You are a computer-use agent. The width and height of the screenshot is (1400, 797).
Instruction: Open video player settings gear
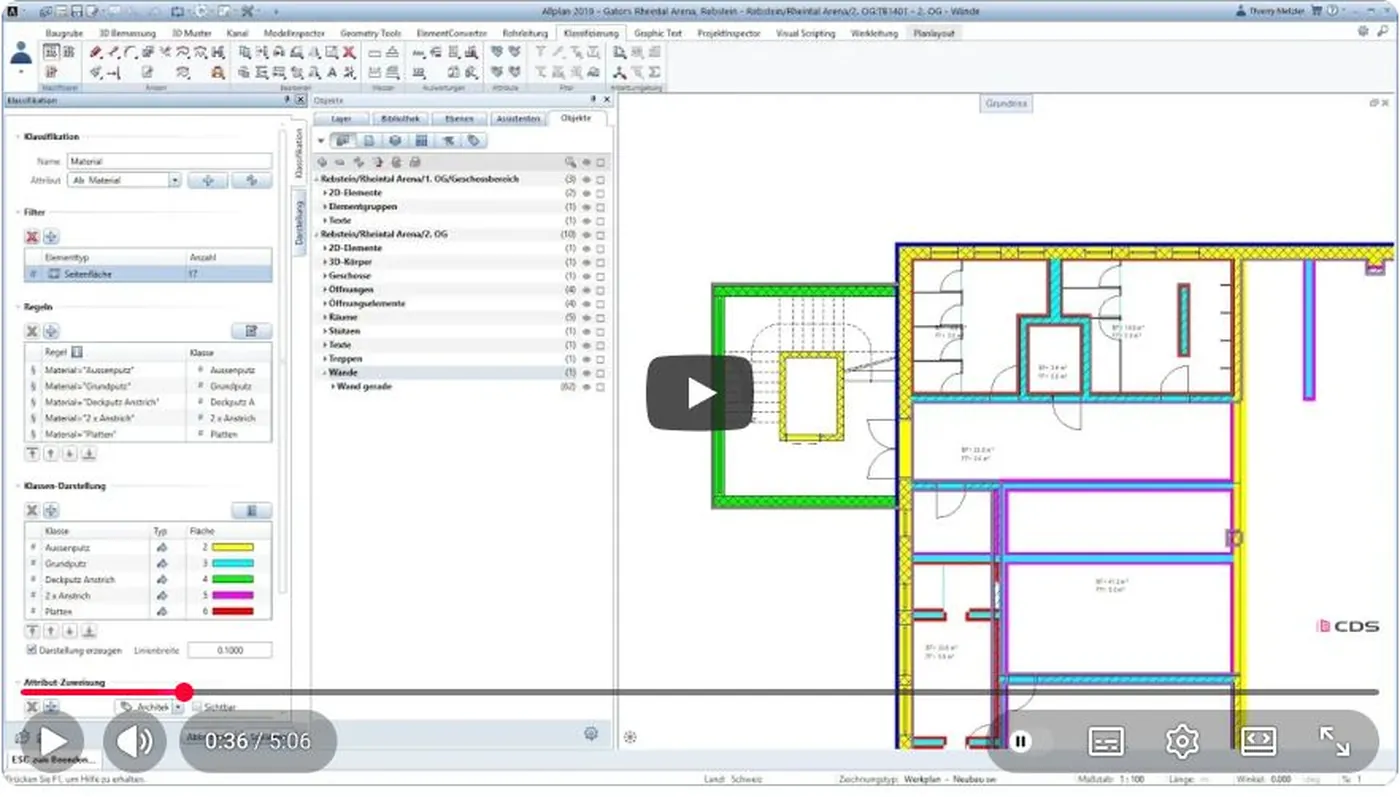[1182, 741]
